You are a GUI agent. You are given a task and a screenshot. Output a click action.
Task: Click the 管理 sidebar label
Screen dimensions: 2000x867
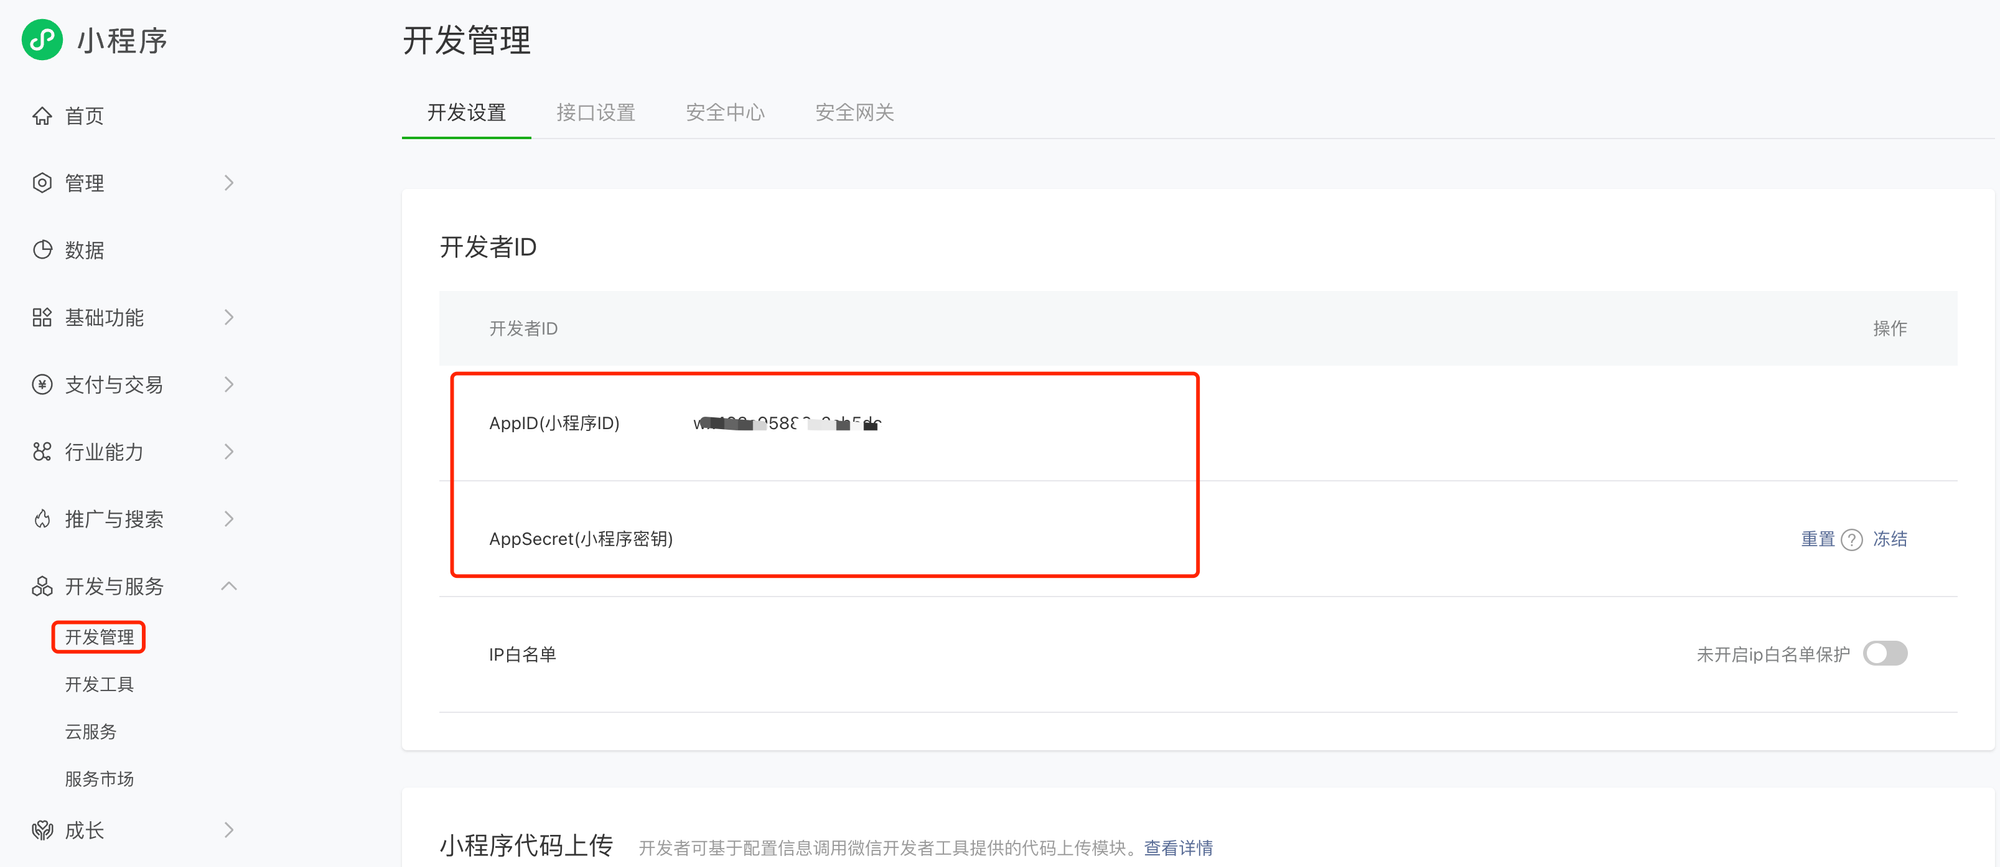point(84,183)
